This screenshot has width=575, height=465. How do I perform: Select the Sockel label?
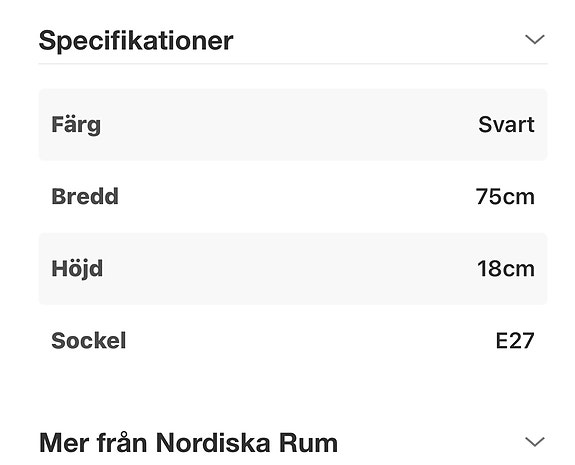pos(89,340)
